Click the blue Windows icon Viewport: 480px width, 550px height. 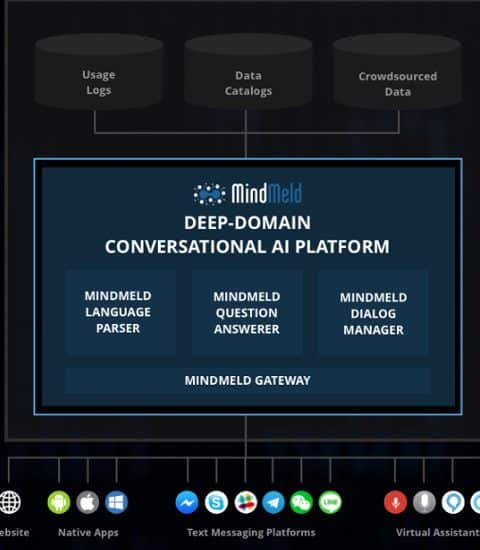coord(116,502)
